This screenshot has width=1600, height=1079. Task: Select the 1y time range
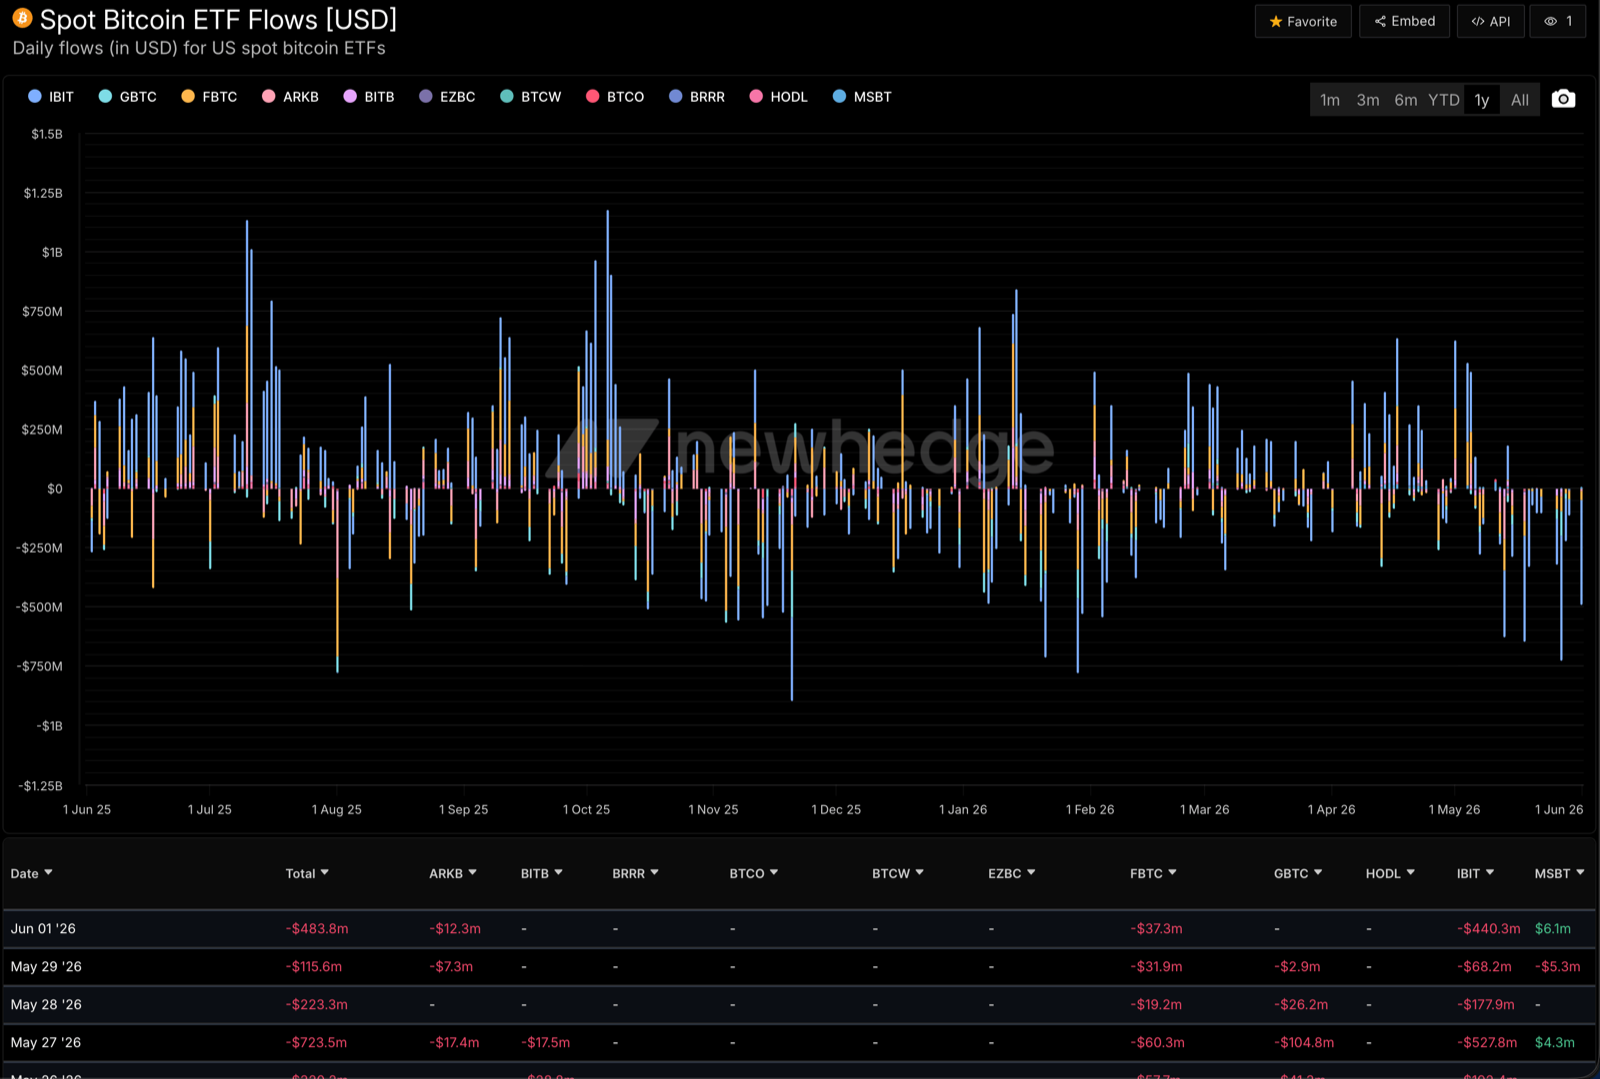click(1482, 100)
